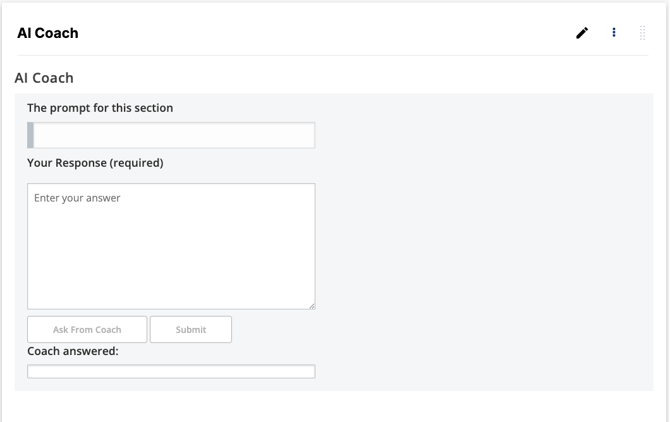Click empty gray panel area beside the form
The height and width of the screenshot is (422, 670).
click(483, 239)
